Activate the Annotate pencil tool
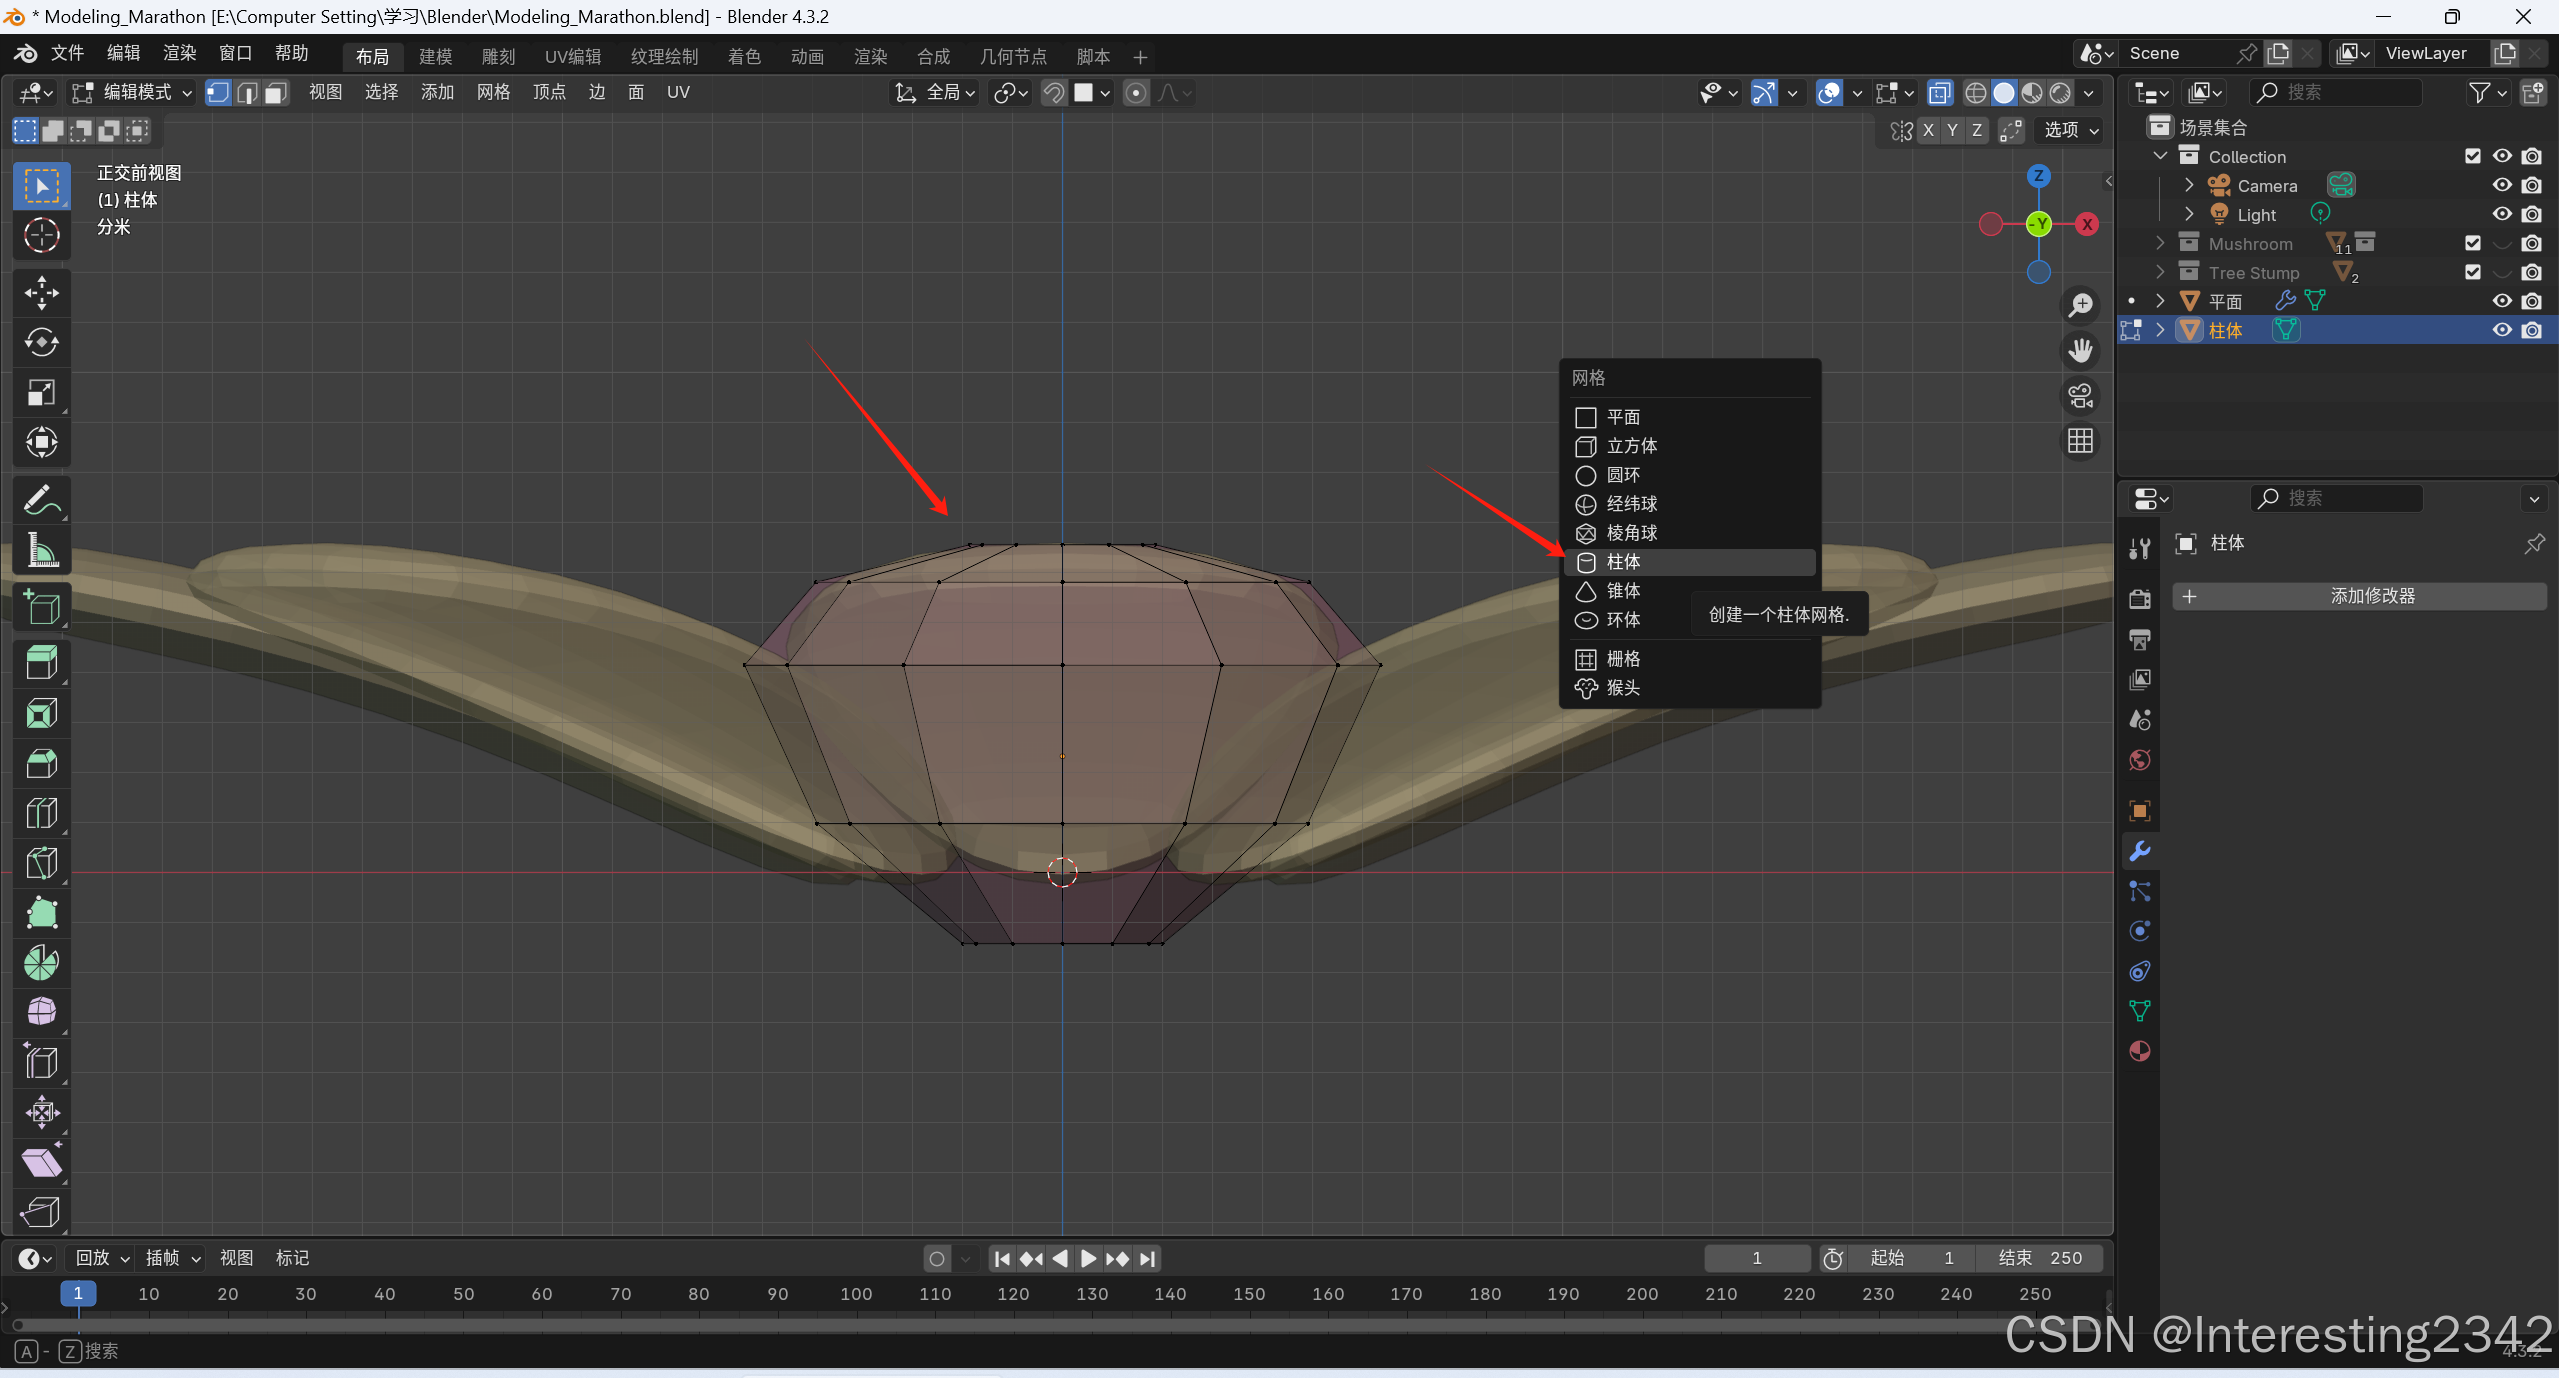2559x1378 pixels. tap(41, 500)
